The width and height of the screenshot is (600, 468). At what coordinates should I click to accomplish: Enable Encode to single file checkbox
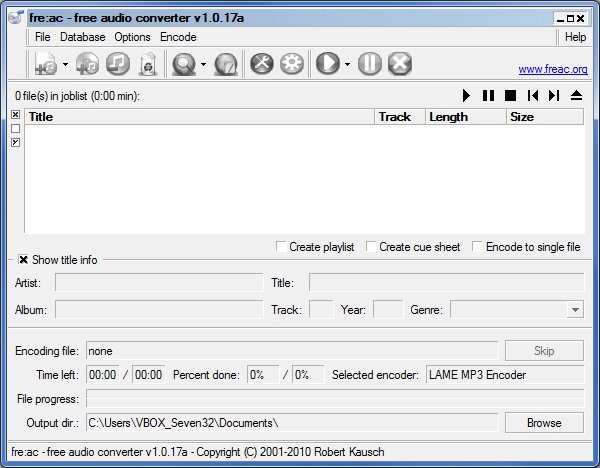477,246
